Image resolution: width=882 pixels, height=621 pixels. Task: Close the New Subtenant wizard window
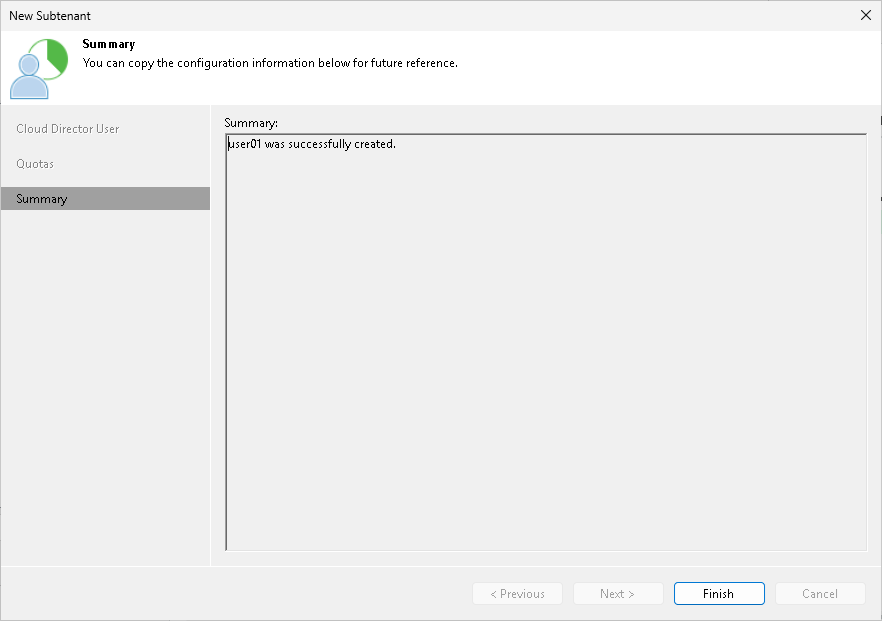click(865, 15)
